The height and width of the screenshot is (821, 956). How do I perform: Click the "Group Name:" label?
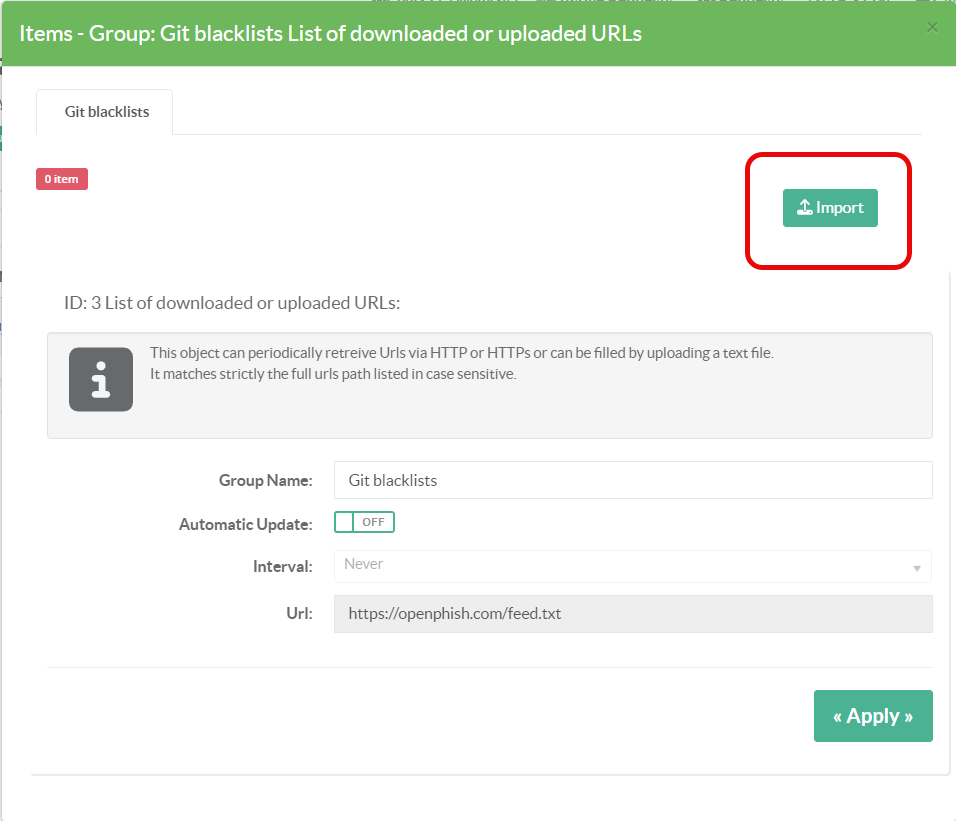point(265,480)
